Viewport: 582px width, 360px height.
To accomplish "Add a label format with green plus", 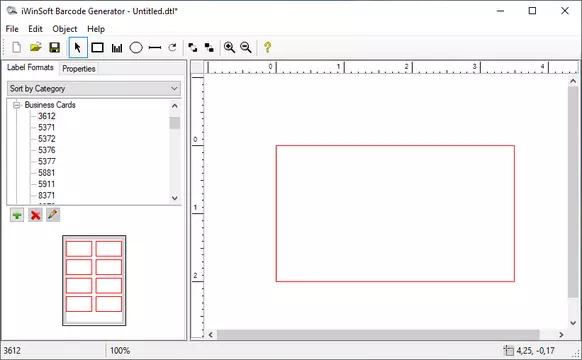I will 17,215.
